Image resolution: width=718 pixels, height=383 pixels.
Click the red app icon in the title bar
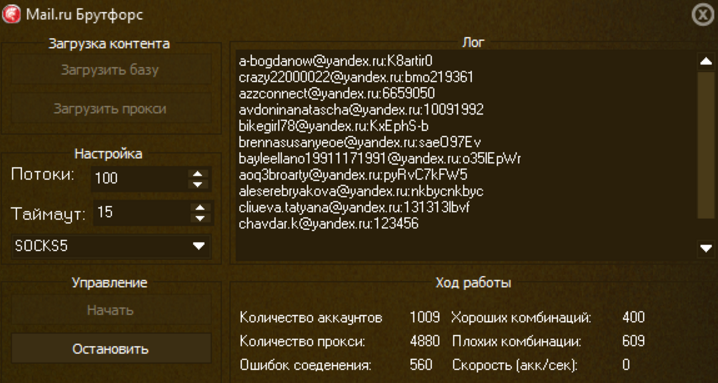pyautogui.click(x=11, y=14)
